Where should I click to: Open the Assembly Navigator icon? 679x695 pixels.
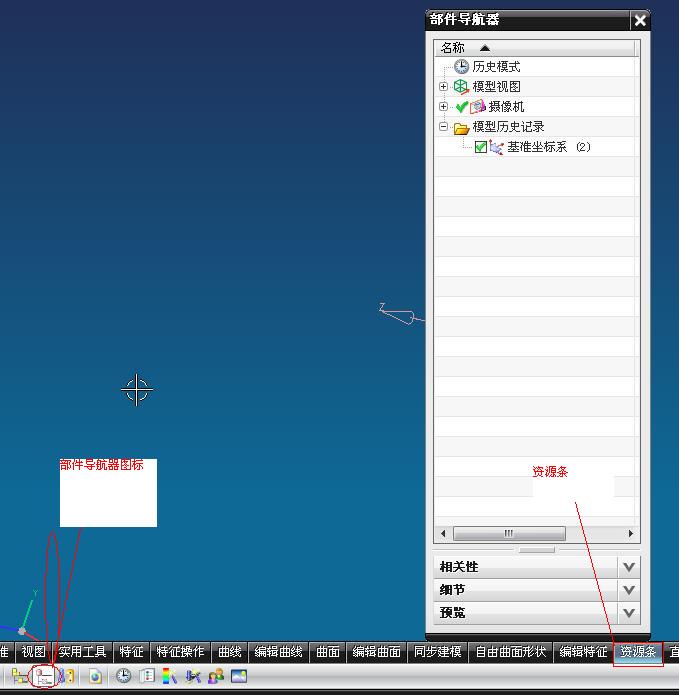19,676
